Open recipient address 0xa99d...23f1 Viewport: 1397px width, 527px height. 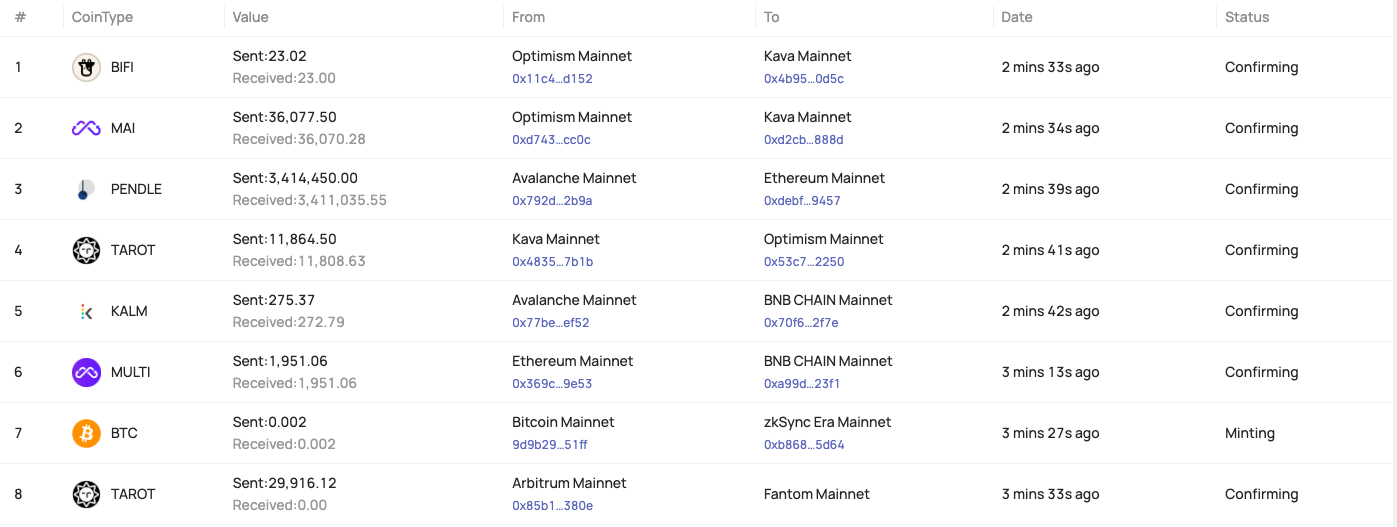pyautogui.click(x=802, y=384)
